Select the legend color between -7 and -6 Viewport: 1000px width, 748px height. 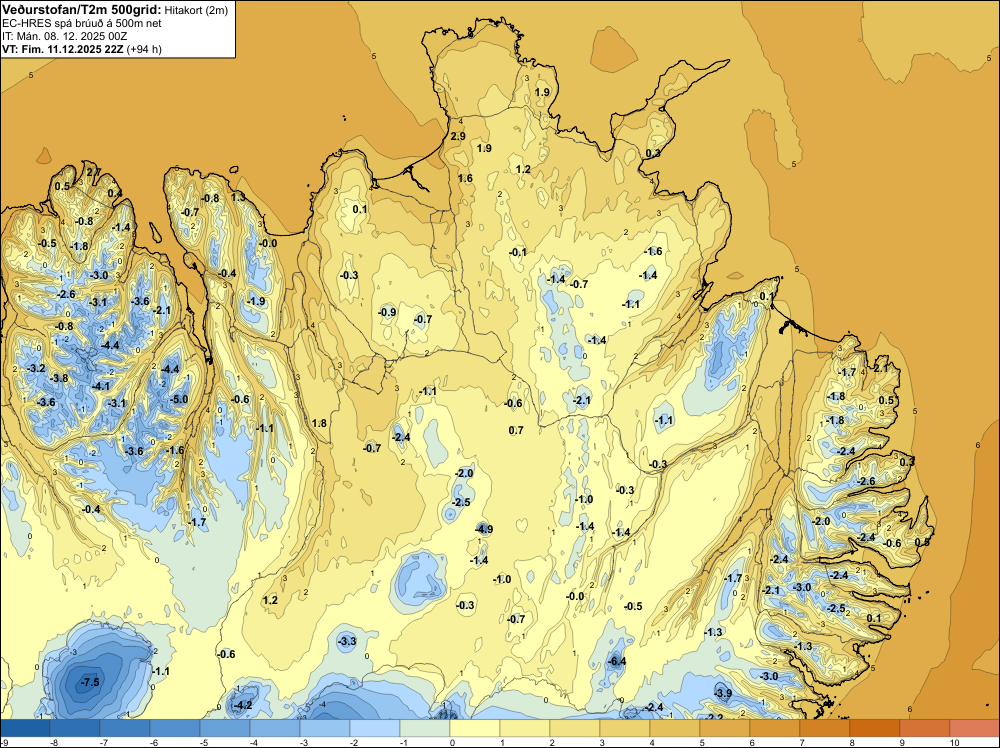(x=125, y=728)
